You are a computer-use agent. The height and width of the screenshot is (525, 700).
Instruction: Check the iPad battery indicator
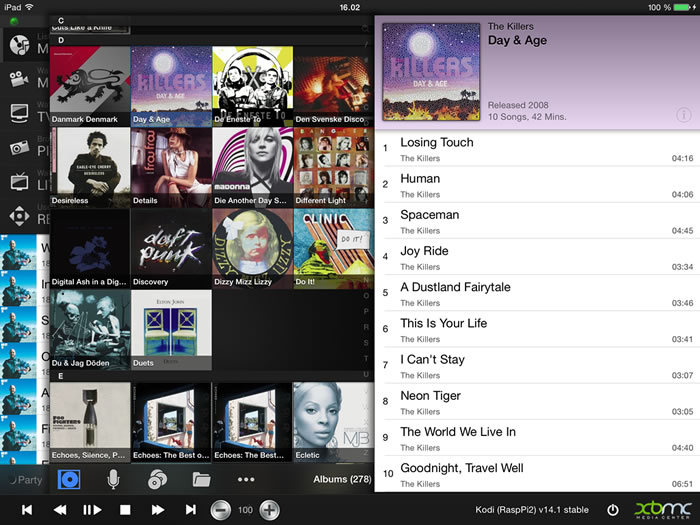pos(683,8)
